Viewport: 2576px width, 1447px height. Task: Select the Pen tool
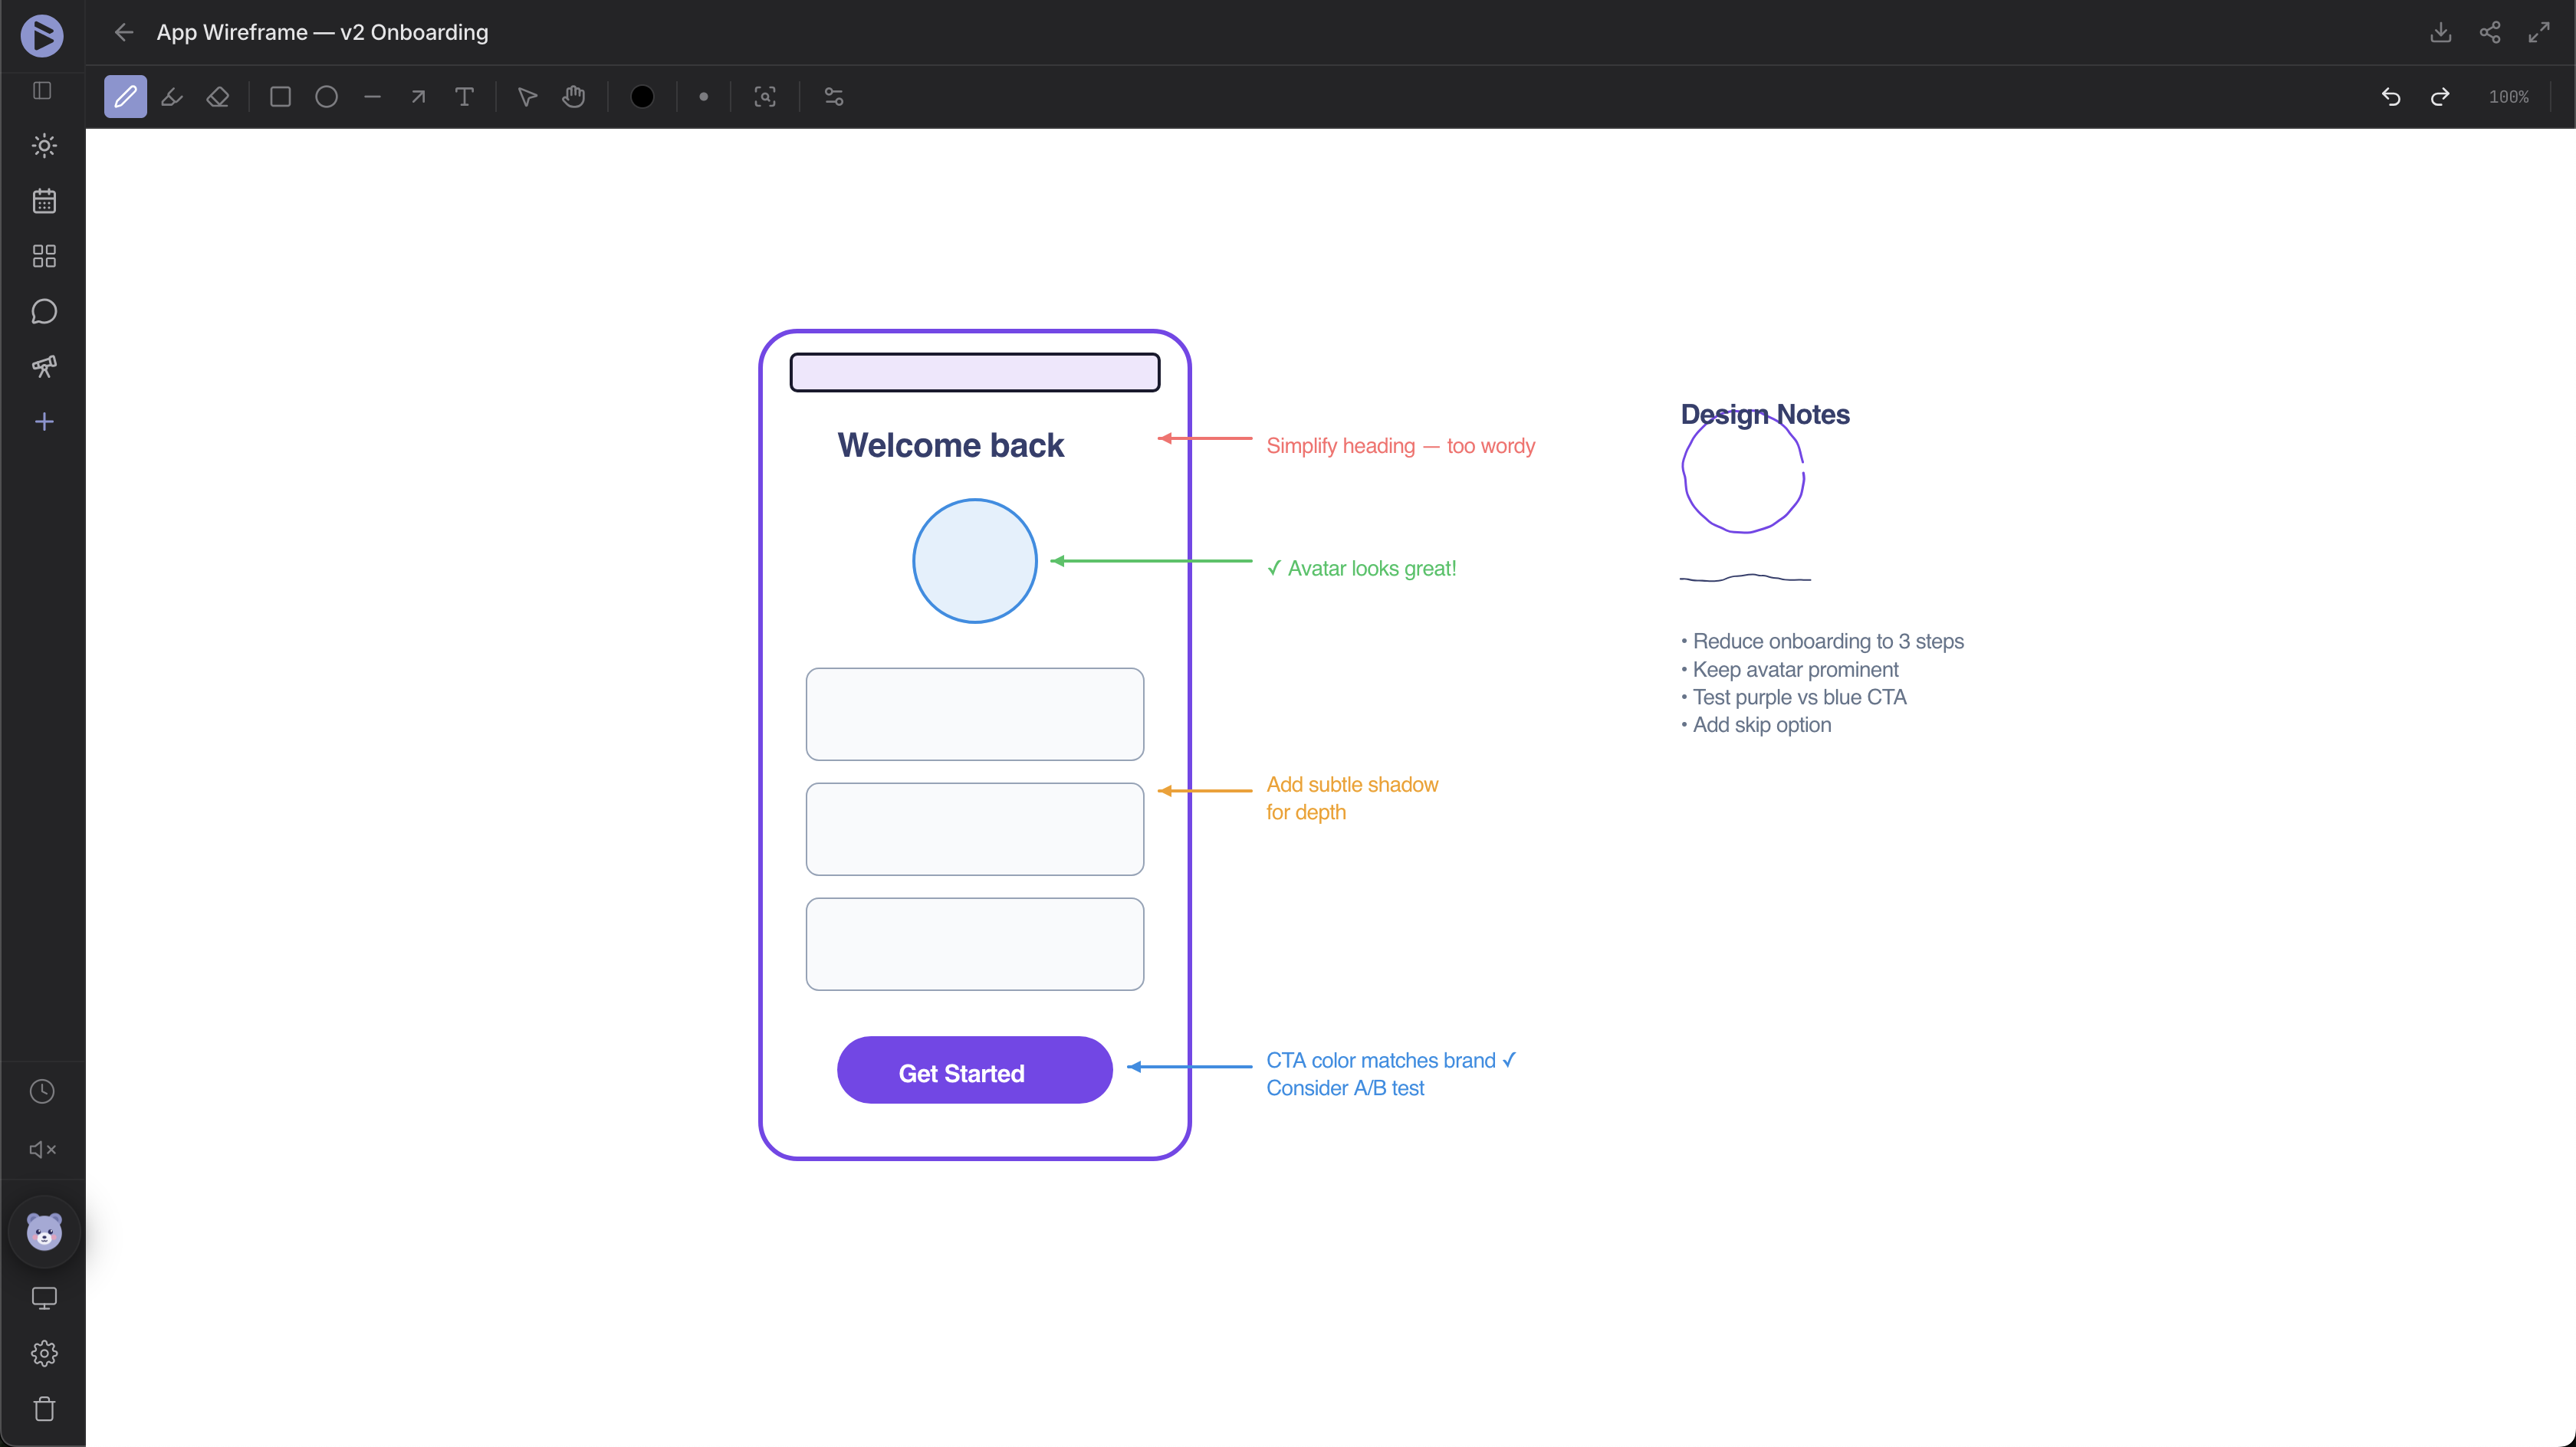click(x=125, y=96)
